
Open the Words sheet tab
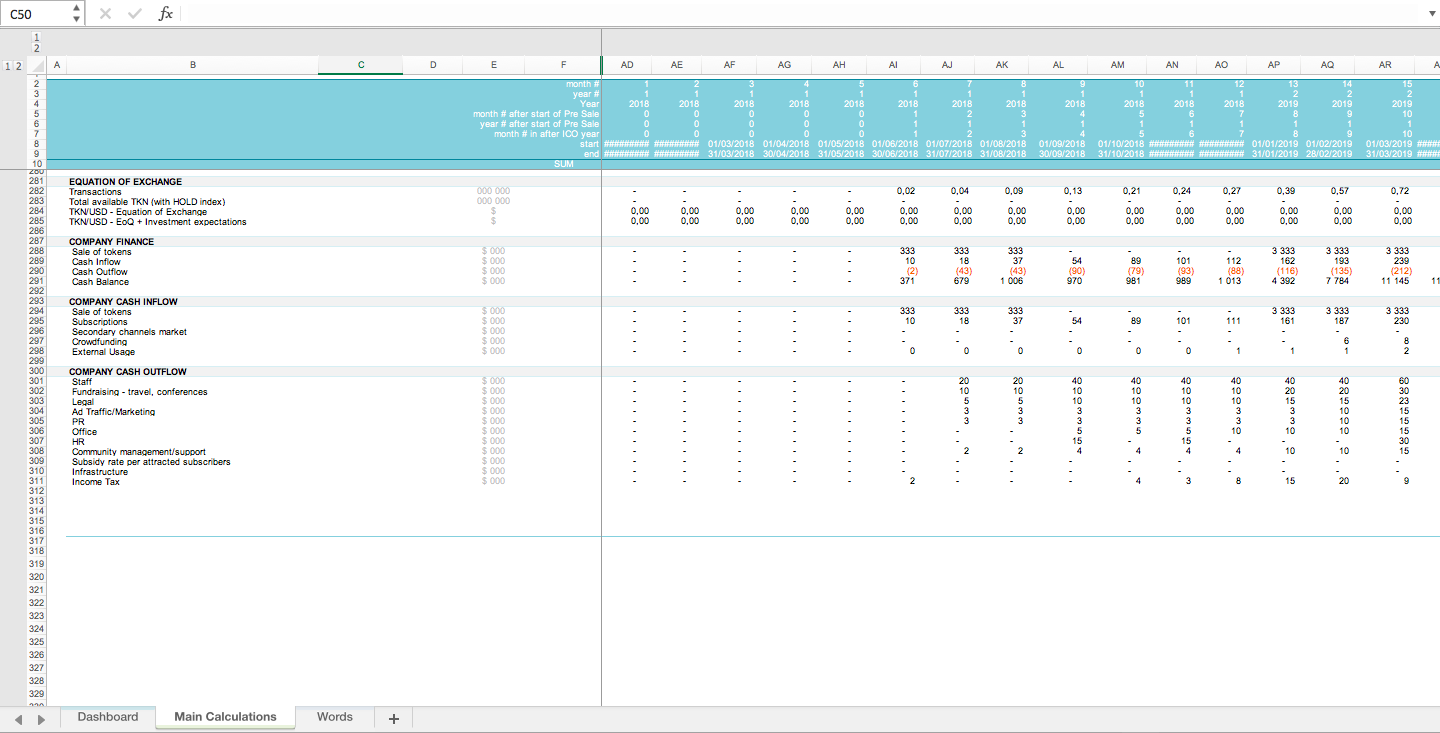click(335, 717)
